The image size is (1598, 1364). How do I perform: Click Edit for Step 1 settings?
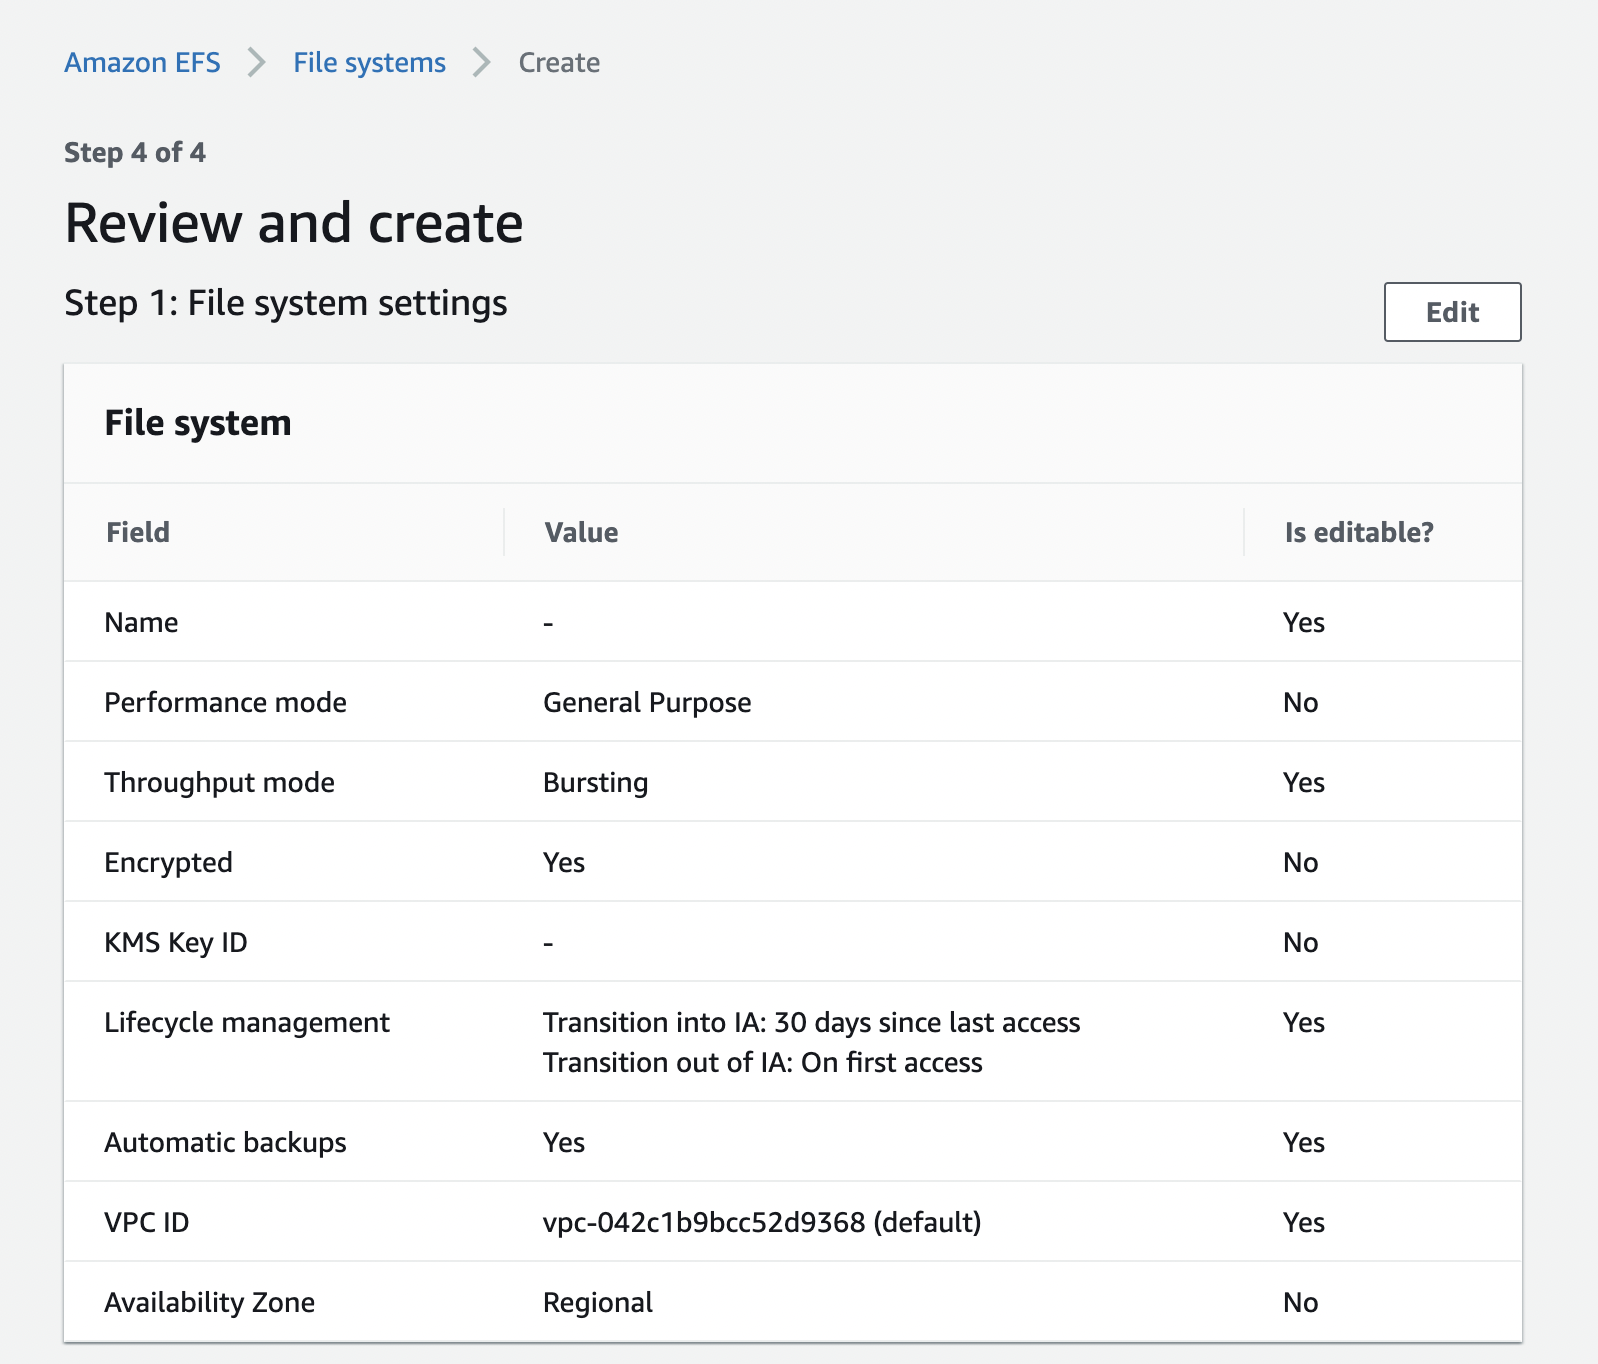[x=1452, y=312]
